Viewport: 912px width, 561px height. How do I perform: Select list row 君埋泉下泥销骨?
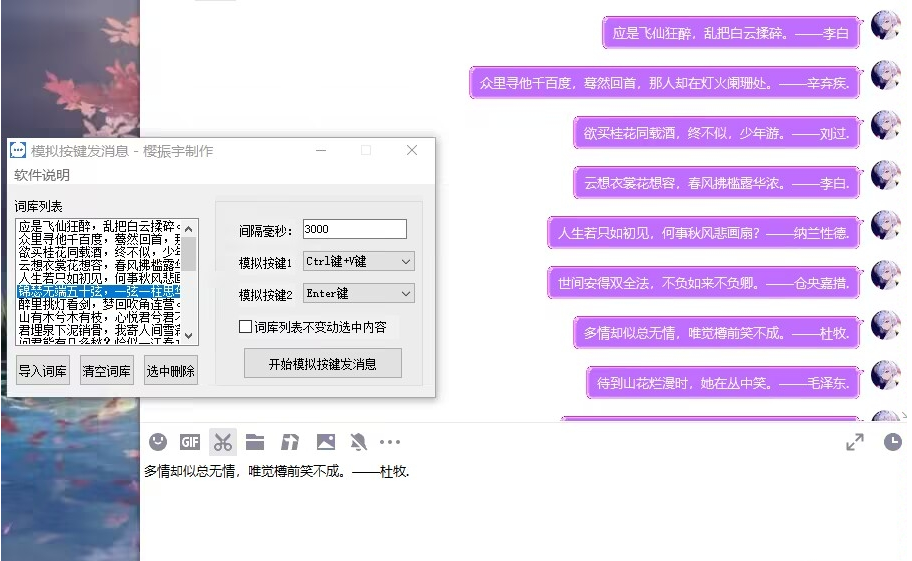99,331
